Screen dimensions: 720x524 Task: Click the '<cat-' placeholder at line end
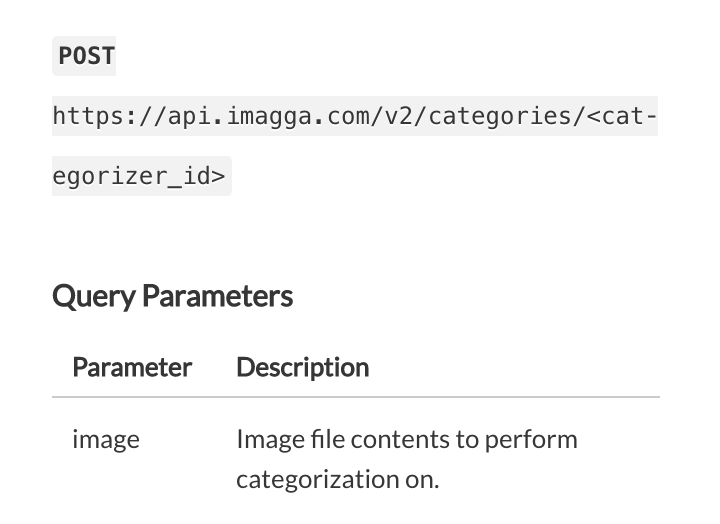pyautogui.click(x=621, y=116)
